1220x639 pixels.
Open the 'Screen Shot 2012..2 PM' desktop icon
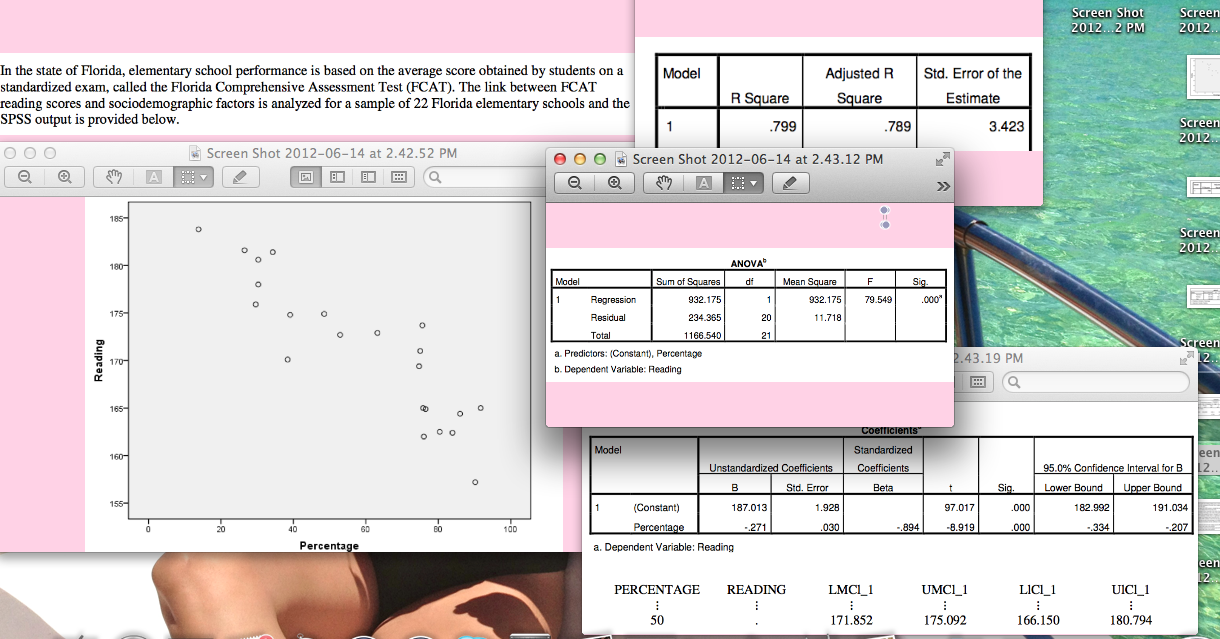(x=1107, y=18)
